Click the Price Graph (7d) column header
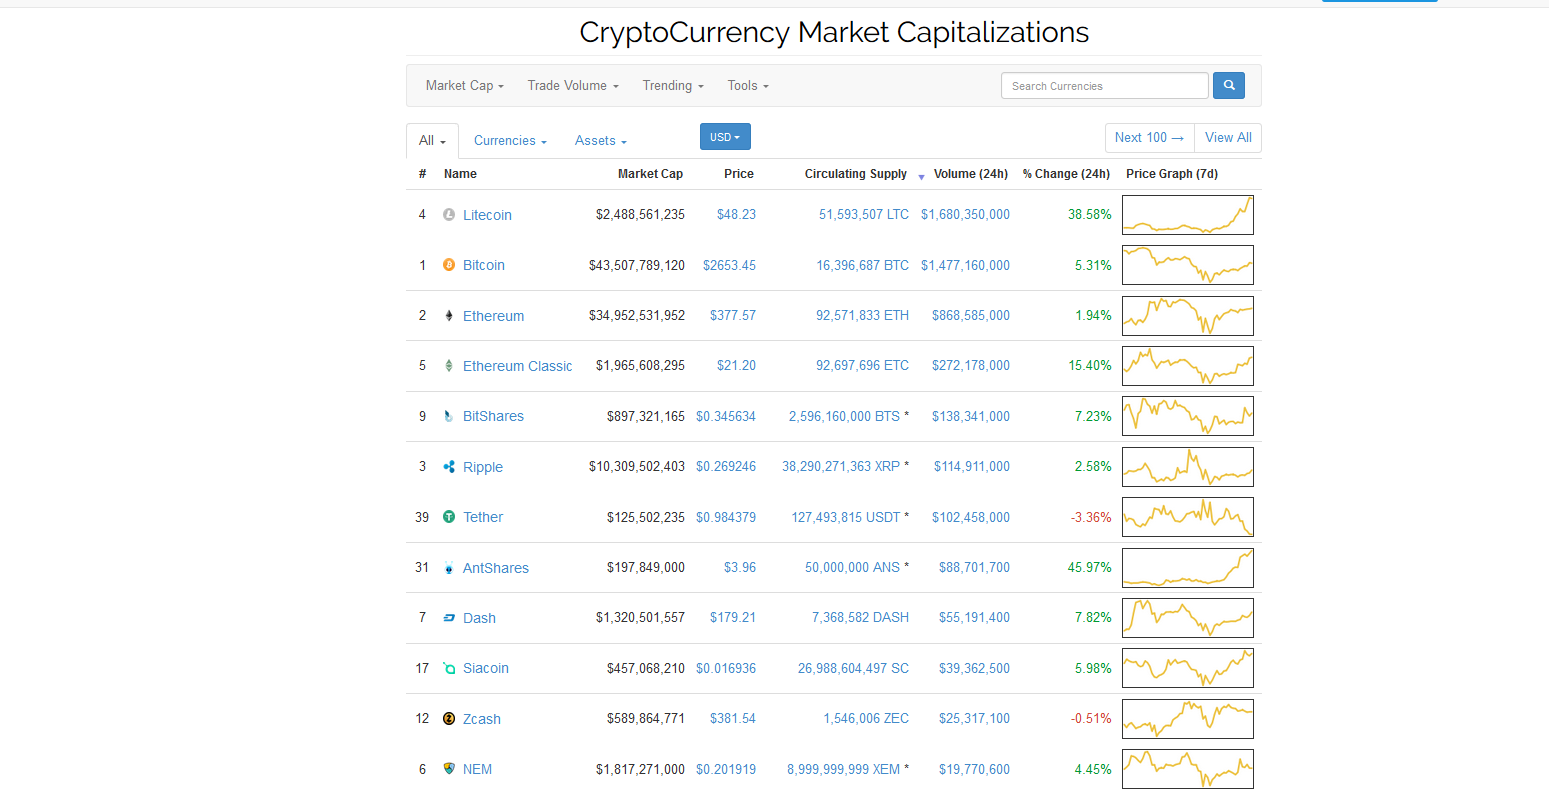Viewport: 1549px width, 789px height. point(1172,173)
